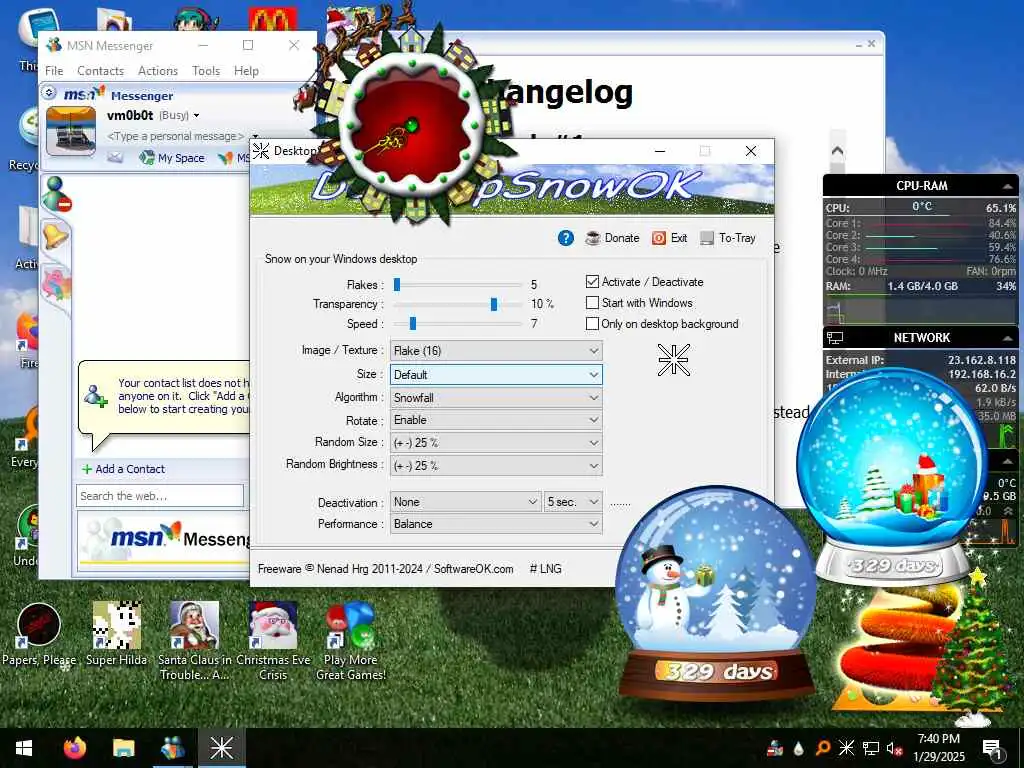
Task: Open the Help menu in MSN Messenger
Action: (246, 71)
